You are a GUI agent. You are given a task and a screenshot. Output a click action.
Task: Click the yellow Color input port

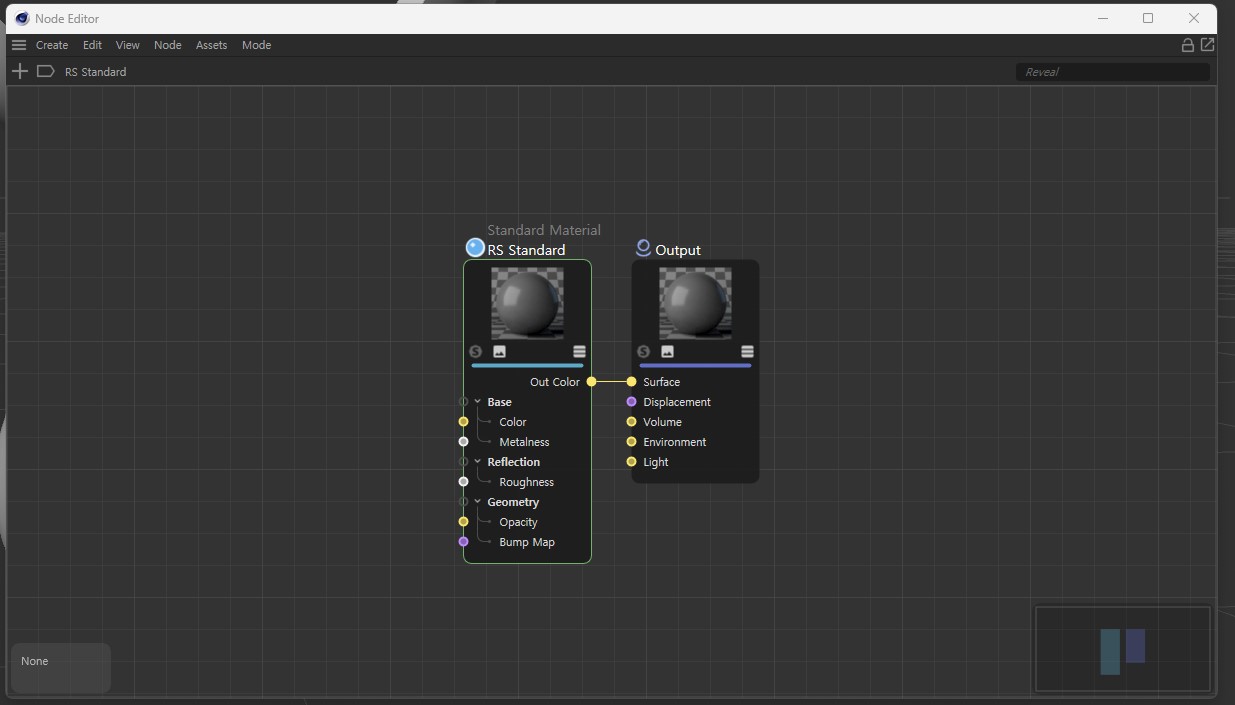point(463,422)
